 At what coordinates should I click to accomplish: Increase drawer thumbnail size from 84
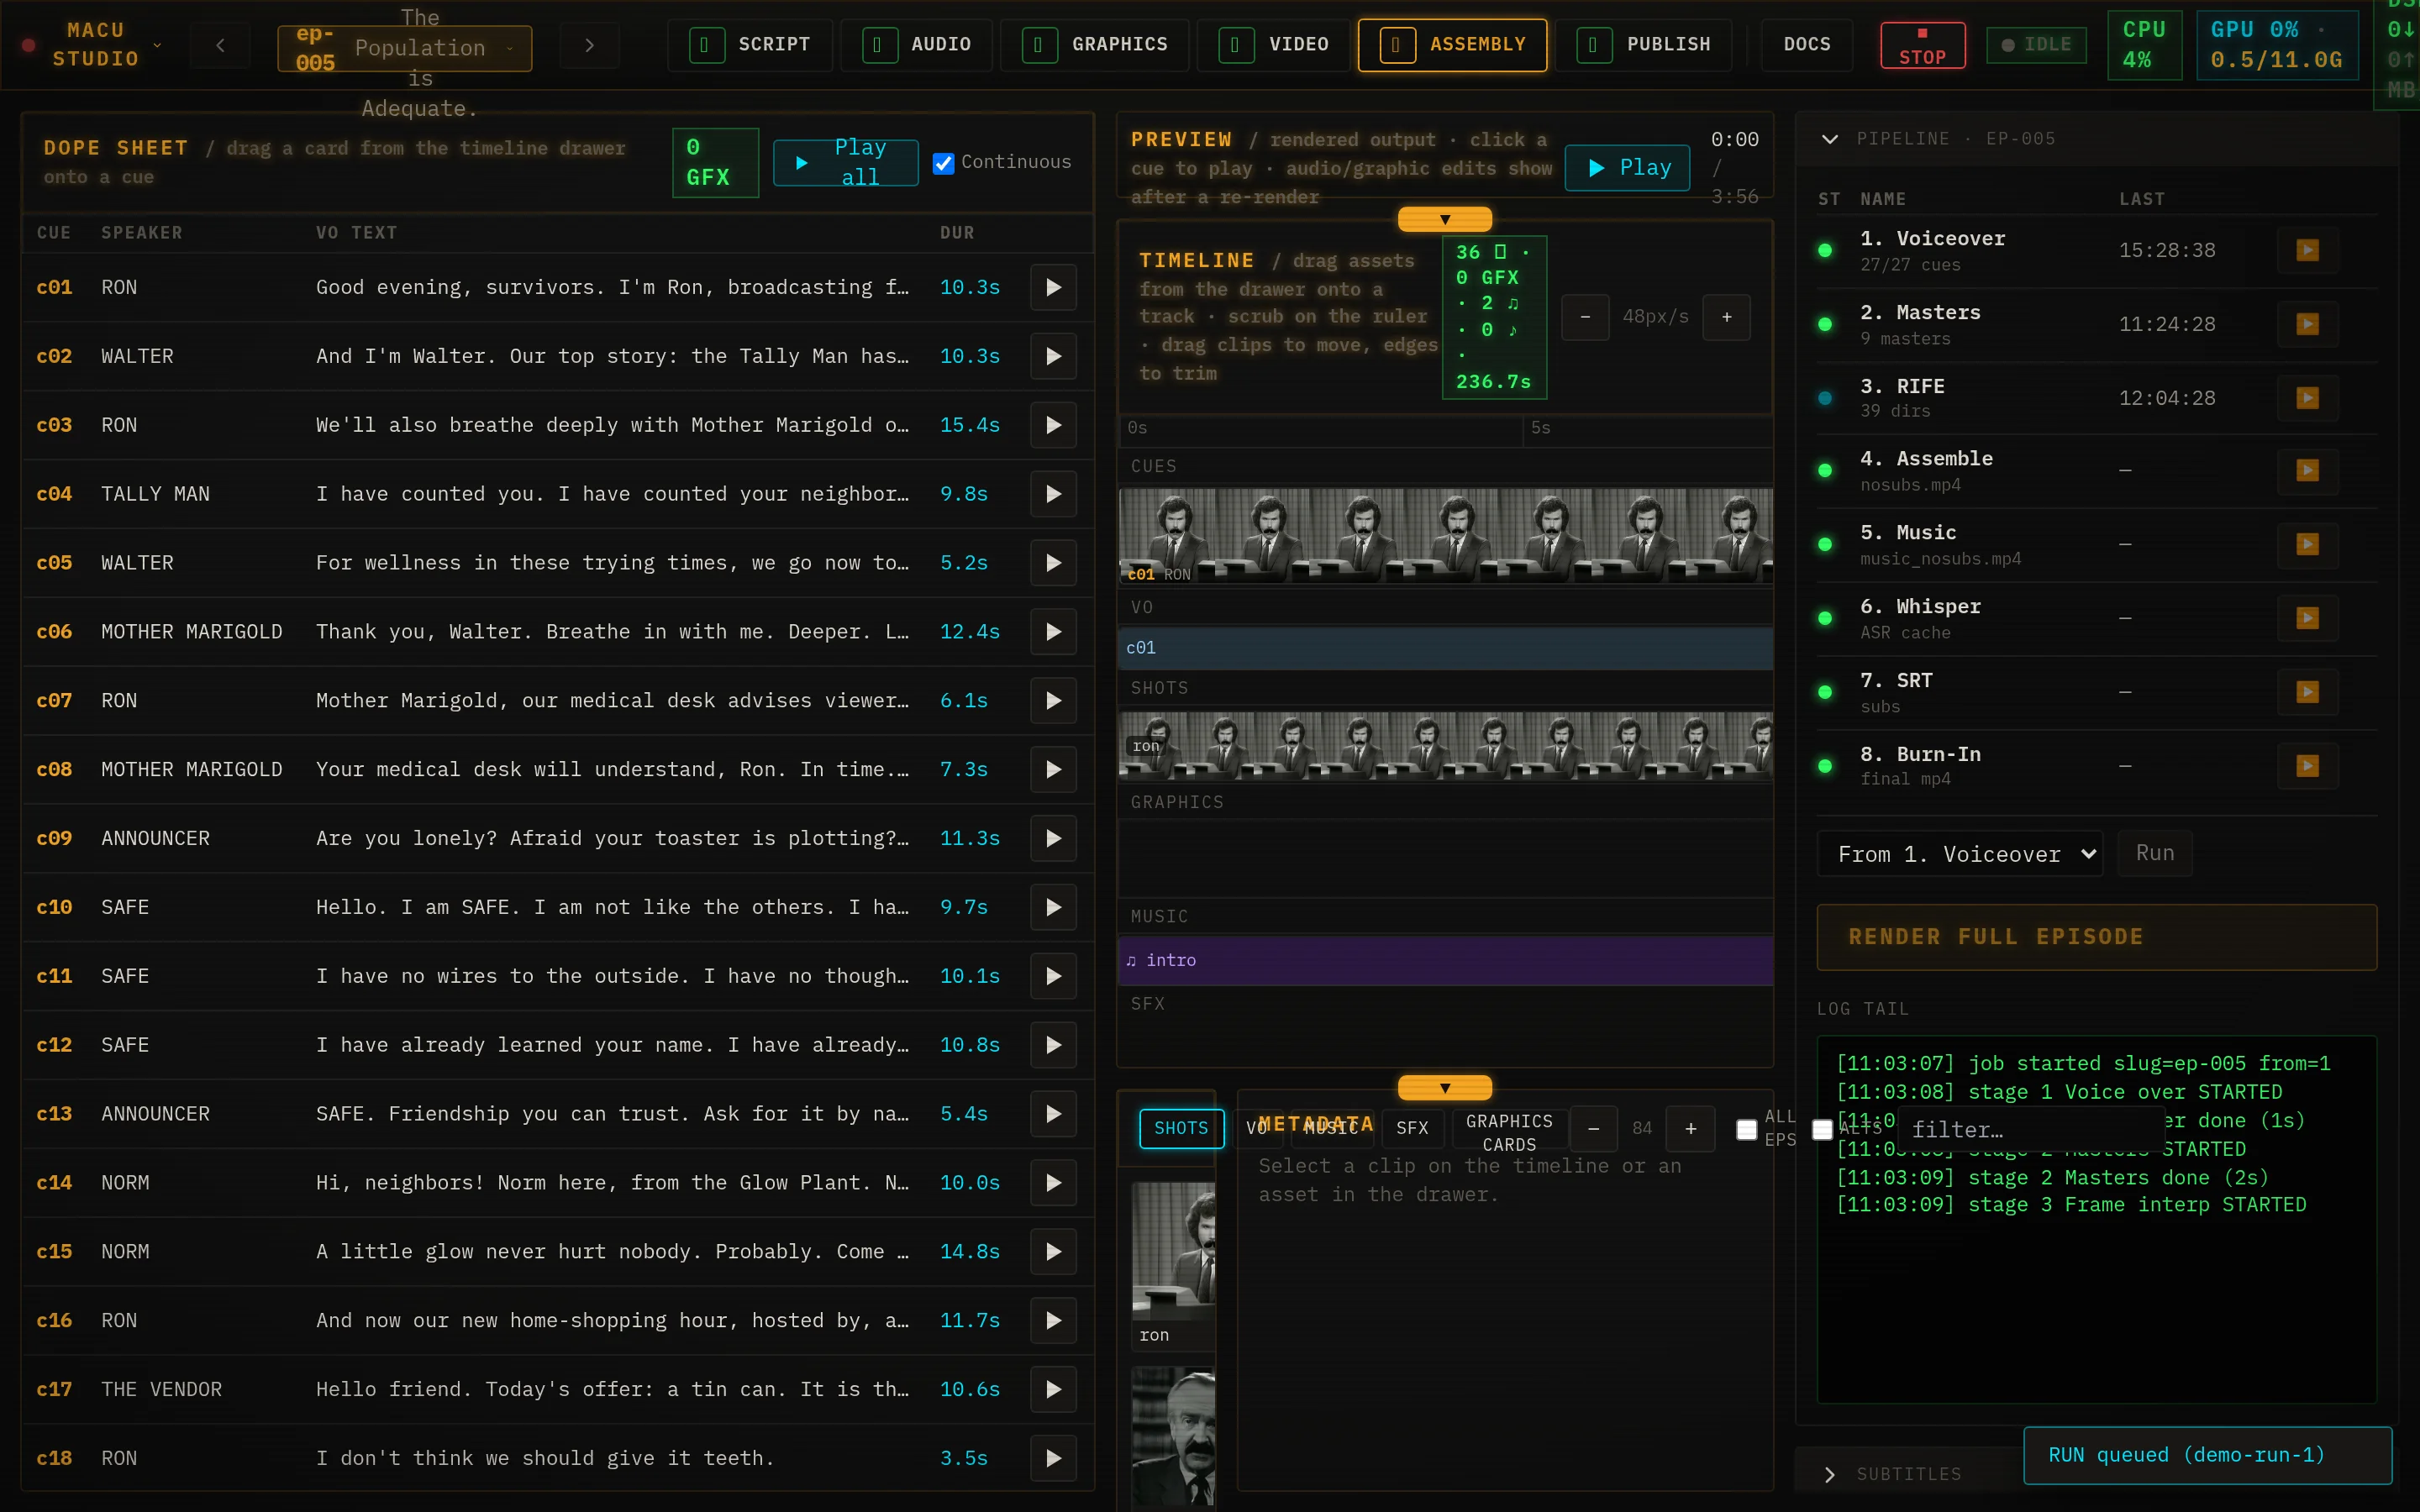pos(1690,1129)
